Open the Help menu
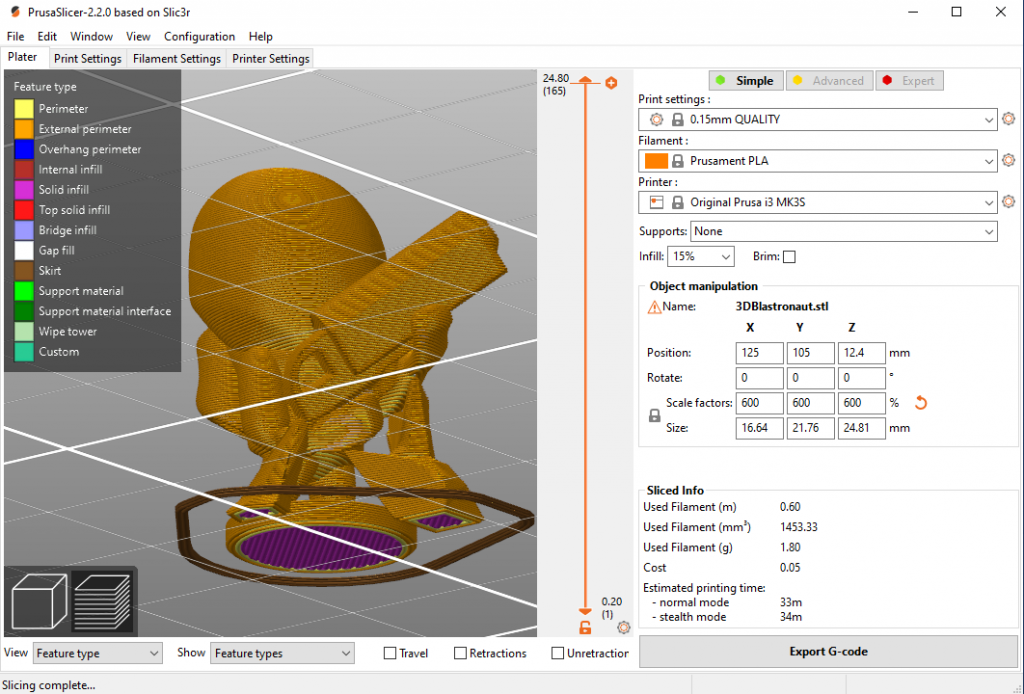This screenshot has width=1024, height=694. [261, 37]
